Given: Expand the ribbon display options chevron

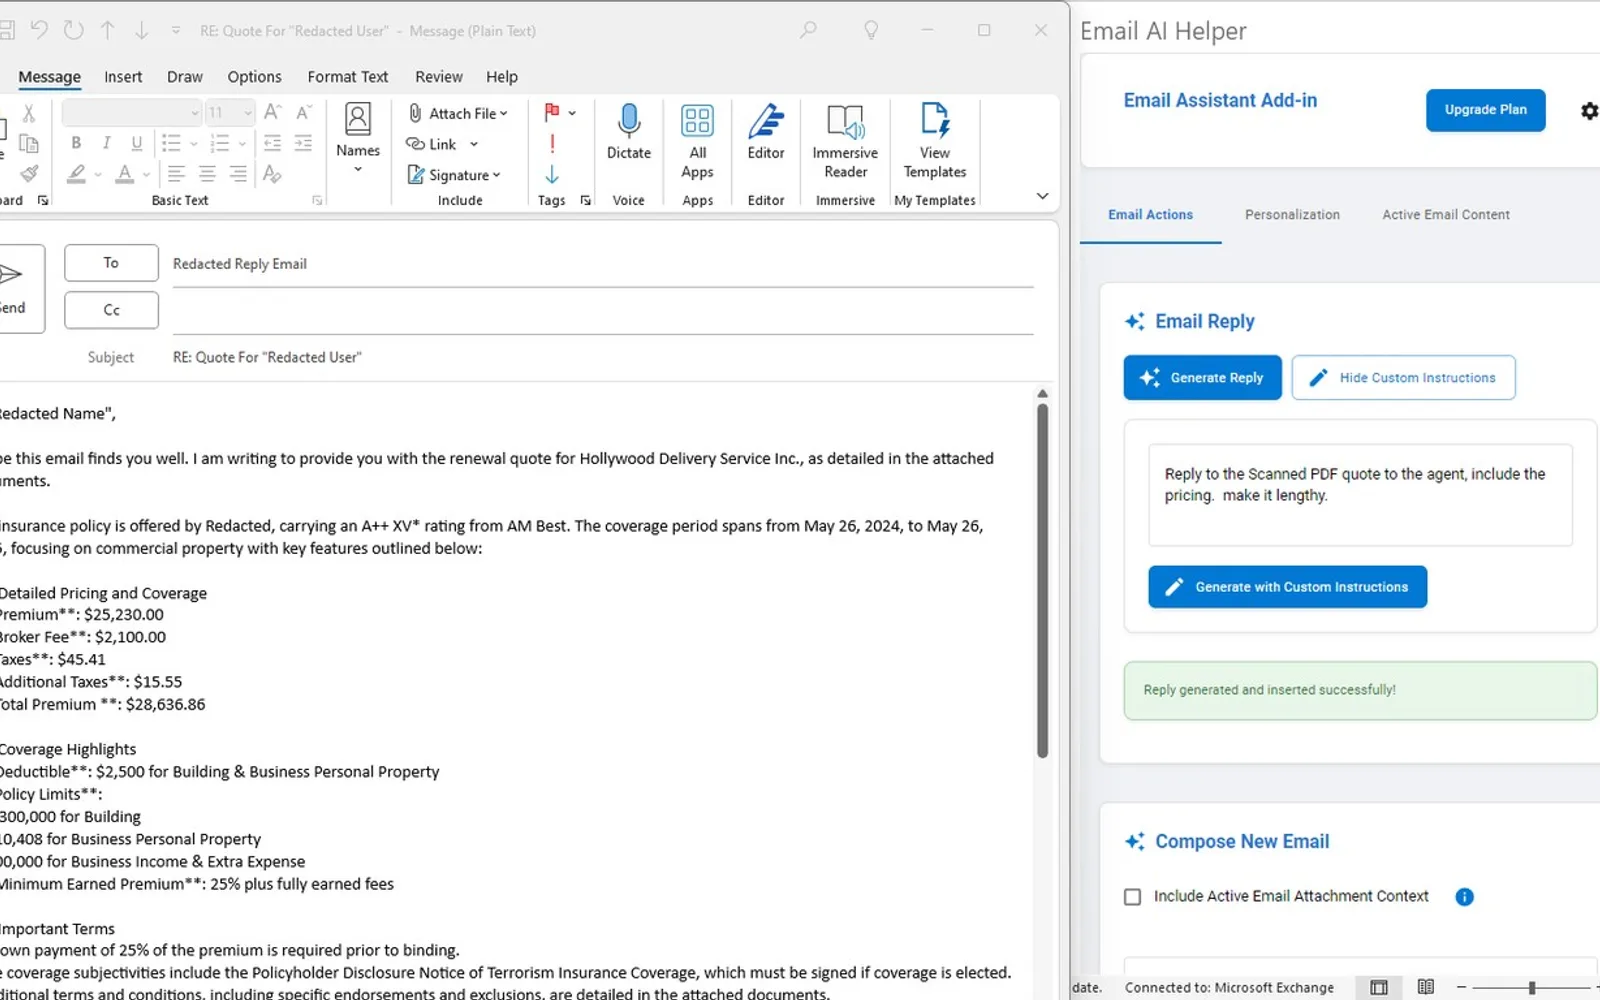Looking at the screenshot, I should pos(1042,196).
